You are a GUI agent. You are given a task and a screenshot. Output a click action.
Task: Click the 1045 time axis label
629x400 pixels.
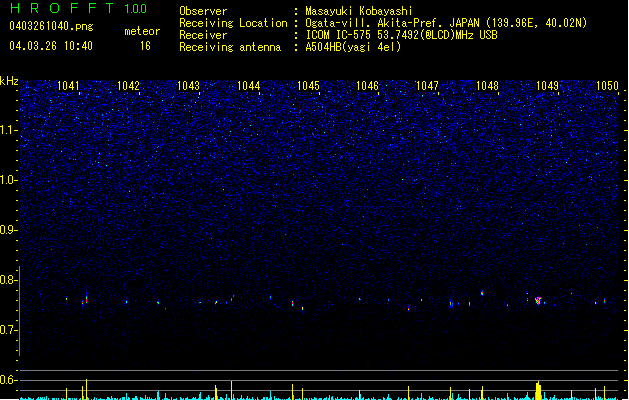pos(308,86)
